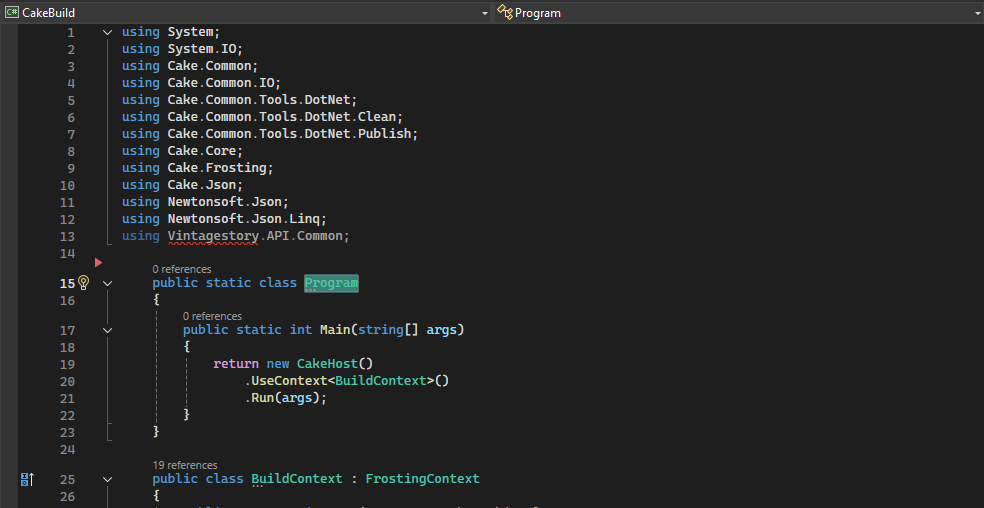Collapse the using directives block
The height and width of the screenshot is (508, 984).
[107, 32]
